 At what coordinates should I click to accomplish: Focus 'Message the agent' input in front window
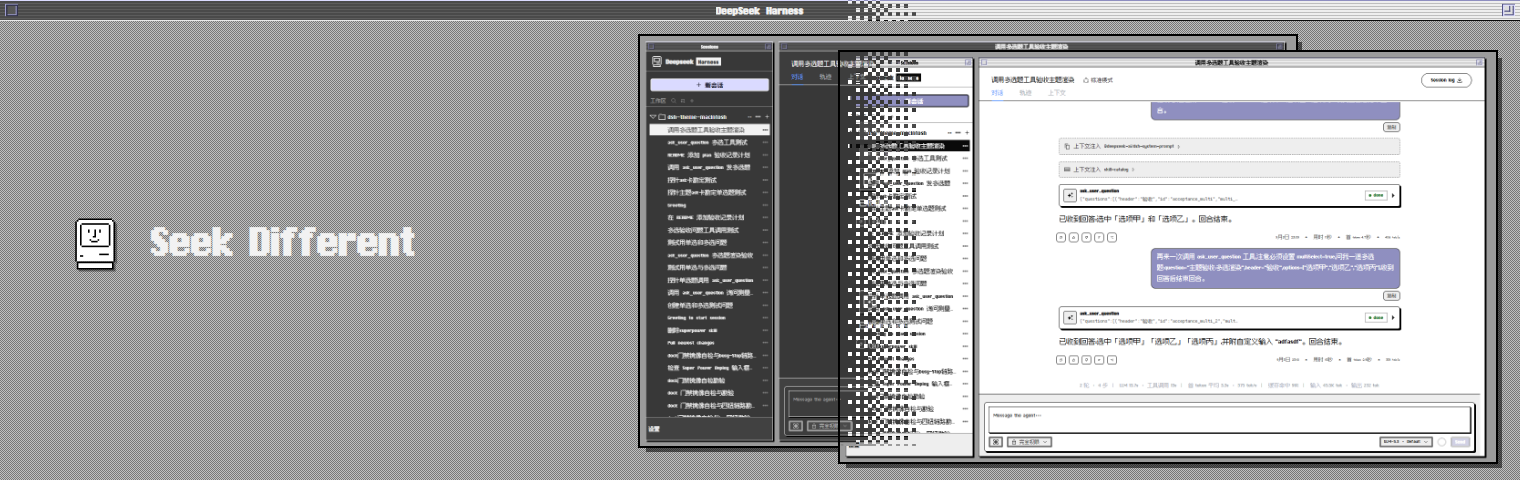point(1229,418)
